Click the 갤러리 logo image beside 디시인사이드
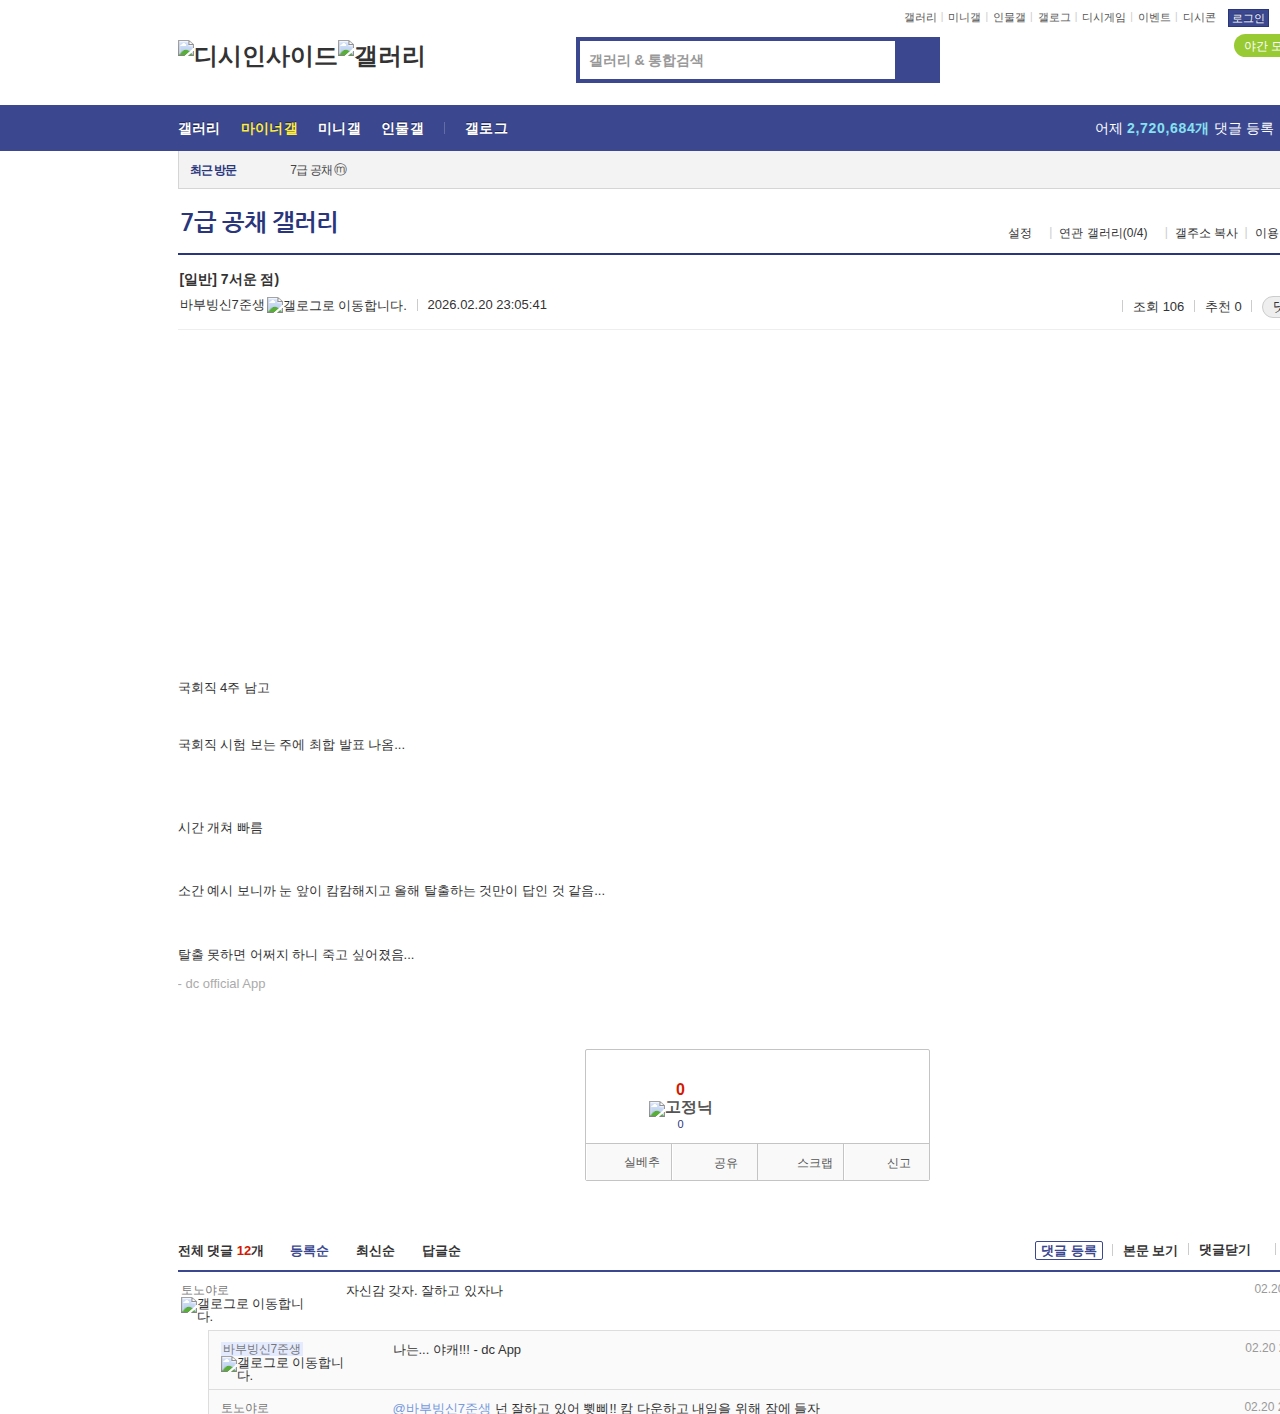 pos(382,56)
